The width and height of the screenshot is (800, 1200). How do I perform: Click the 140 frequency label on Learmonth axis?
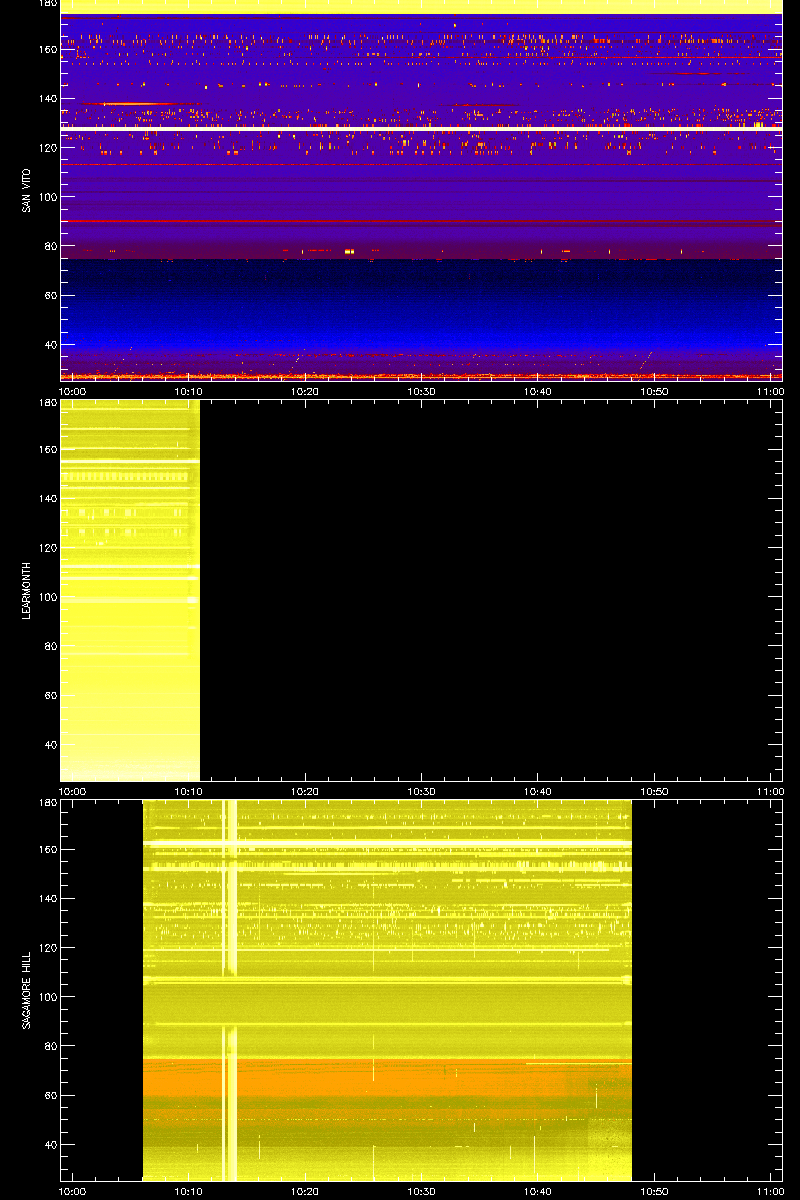(x=47, y=499)
